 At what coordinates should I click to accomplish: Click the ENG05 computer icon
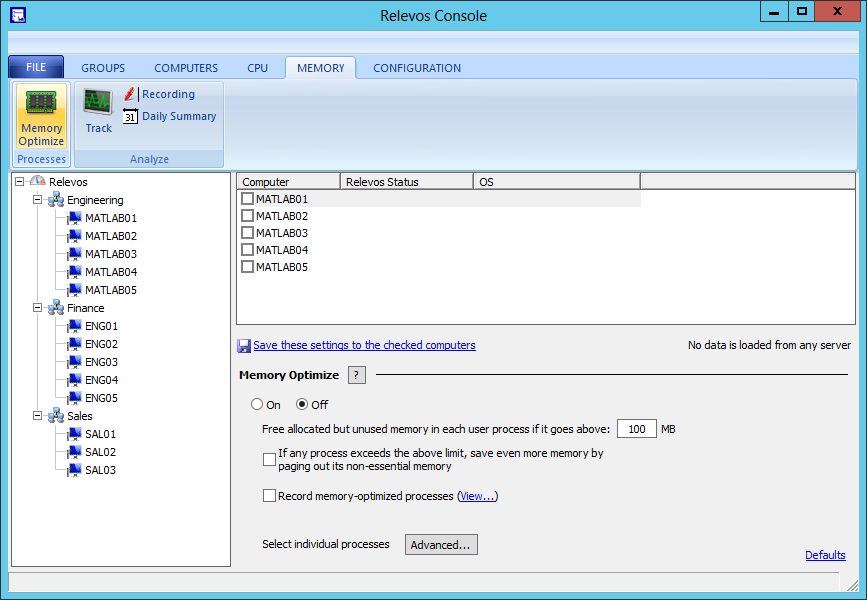(74, 398)
